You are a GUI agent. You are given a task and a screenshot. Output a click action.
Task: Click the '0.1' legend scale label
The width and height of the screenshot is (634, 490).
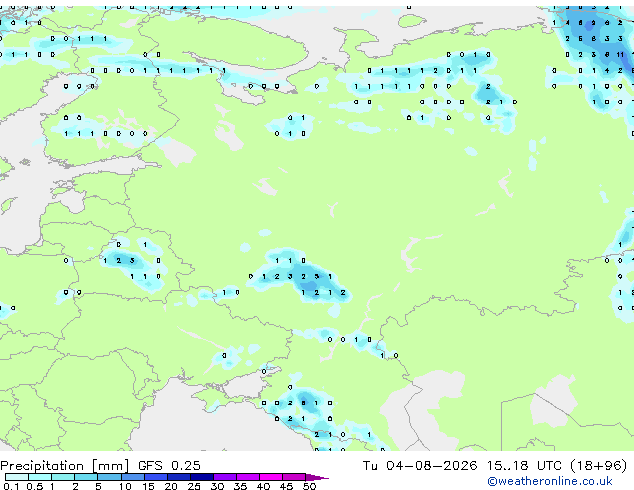11,486
